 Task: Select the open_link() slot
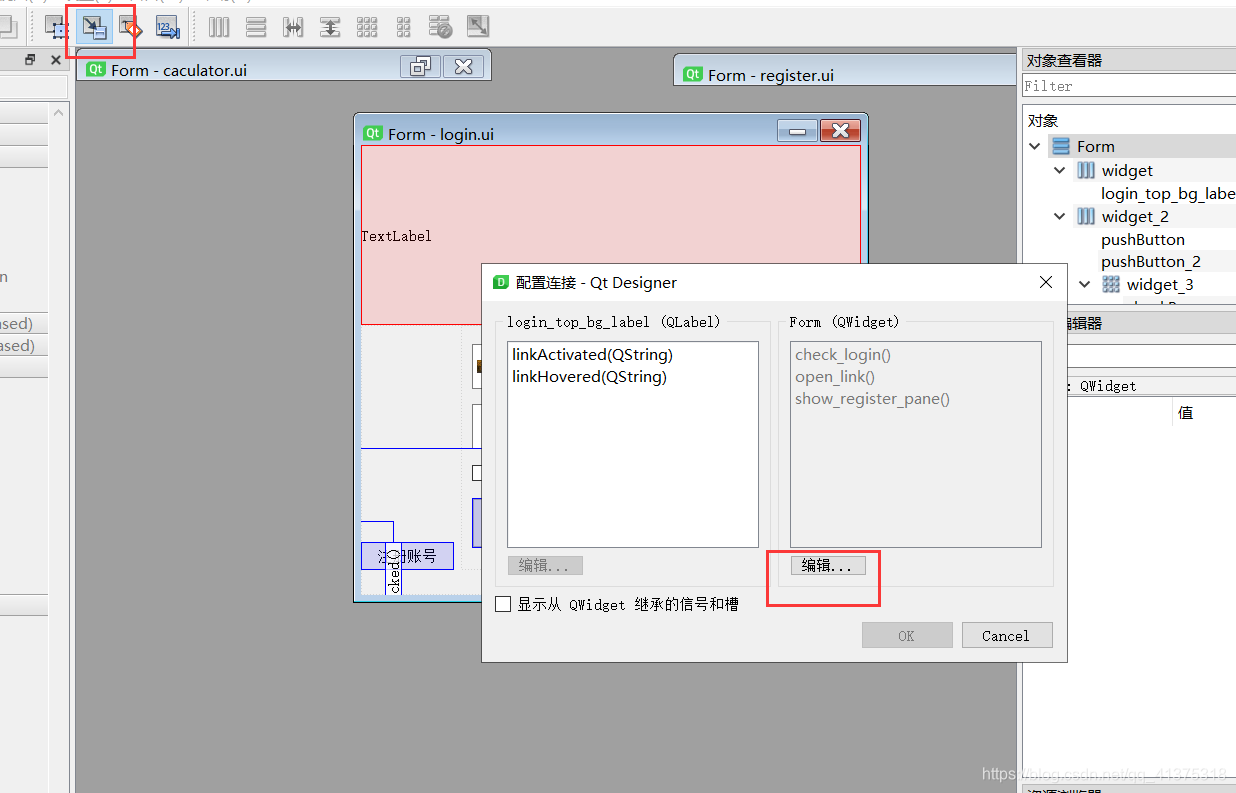(835, 376)
